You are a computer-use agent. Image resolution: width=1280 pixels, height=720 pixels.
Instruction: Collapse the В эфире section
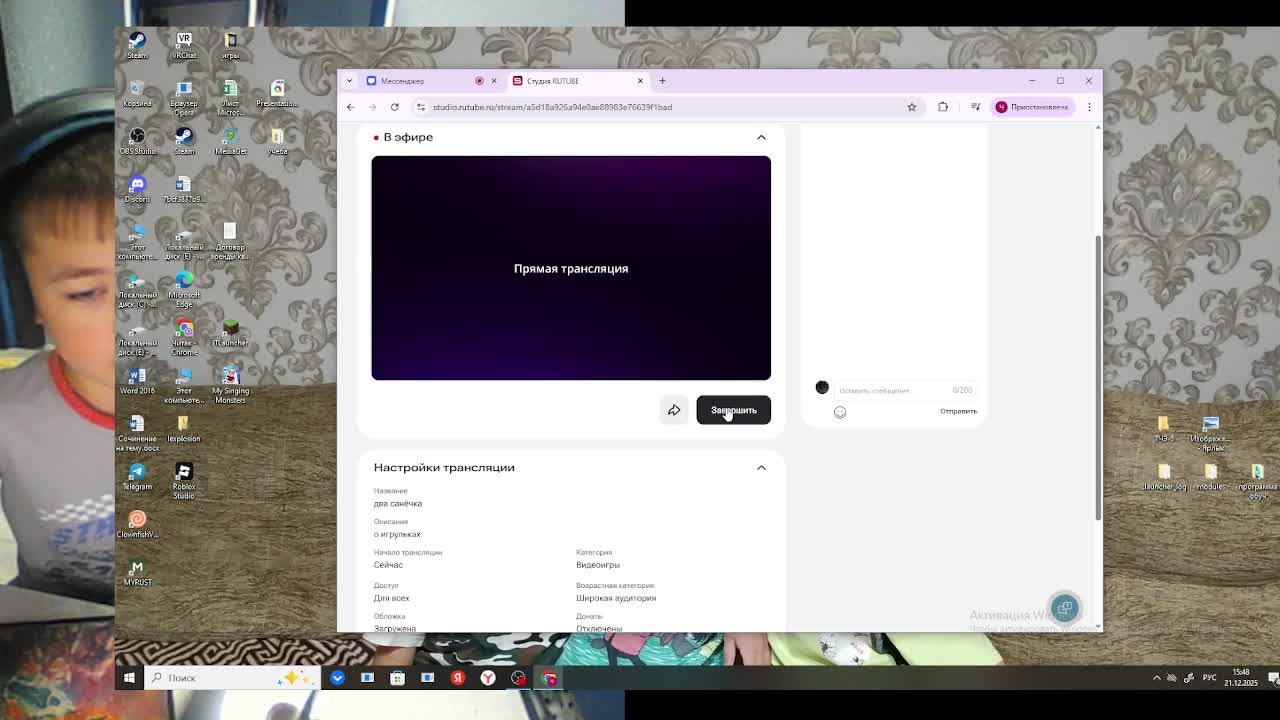pos(761,137)
